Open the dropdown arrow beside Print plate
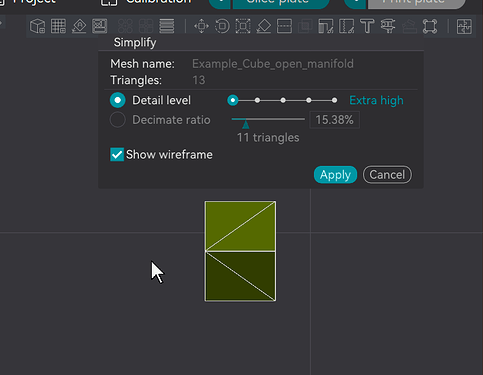483x375 pixels. (355, 3)
